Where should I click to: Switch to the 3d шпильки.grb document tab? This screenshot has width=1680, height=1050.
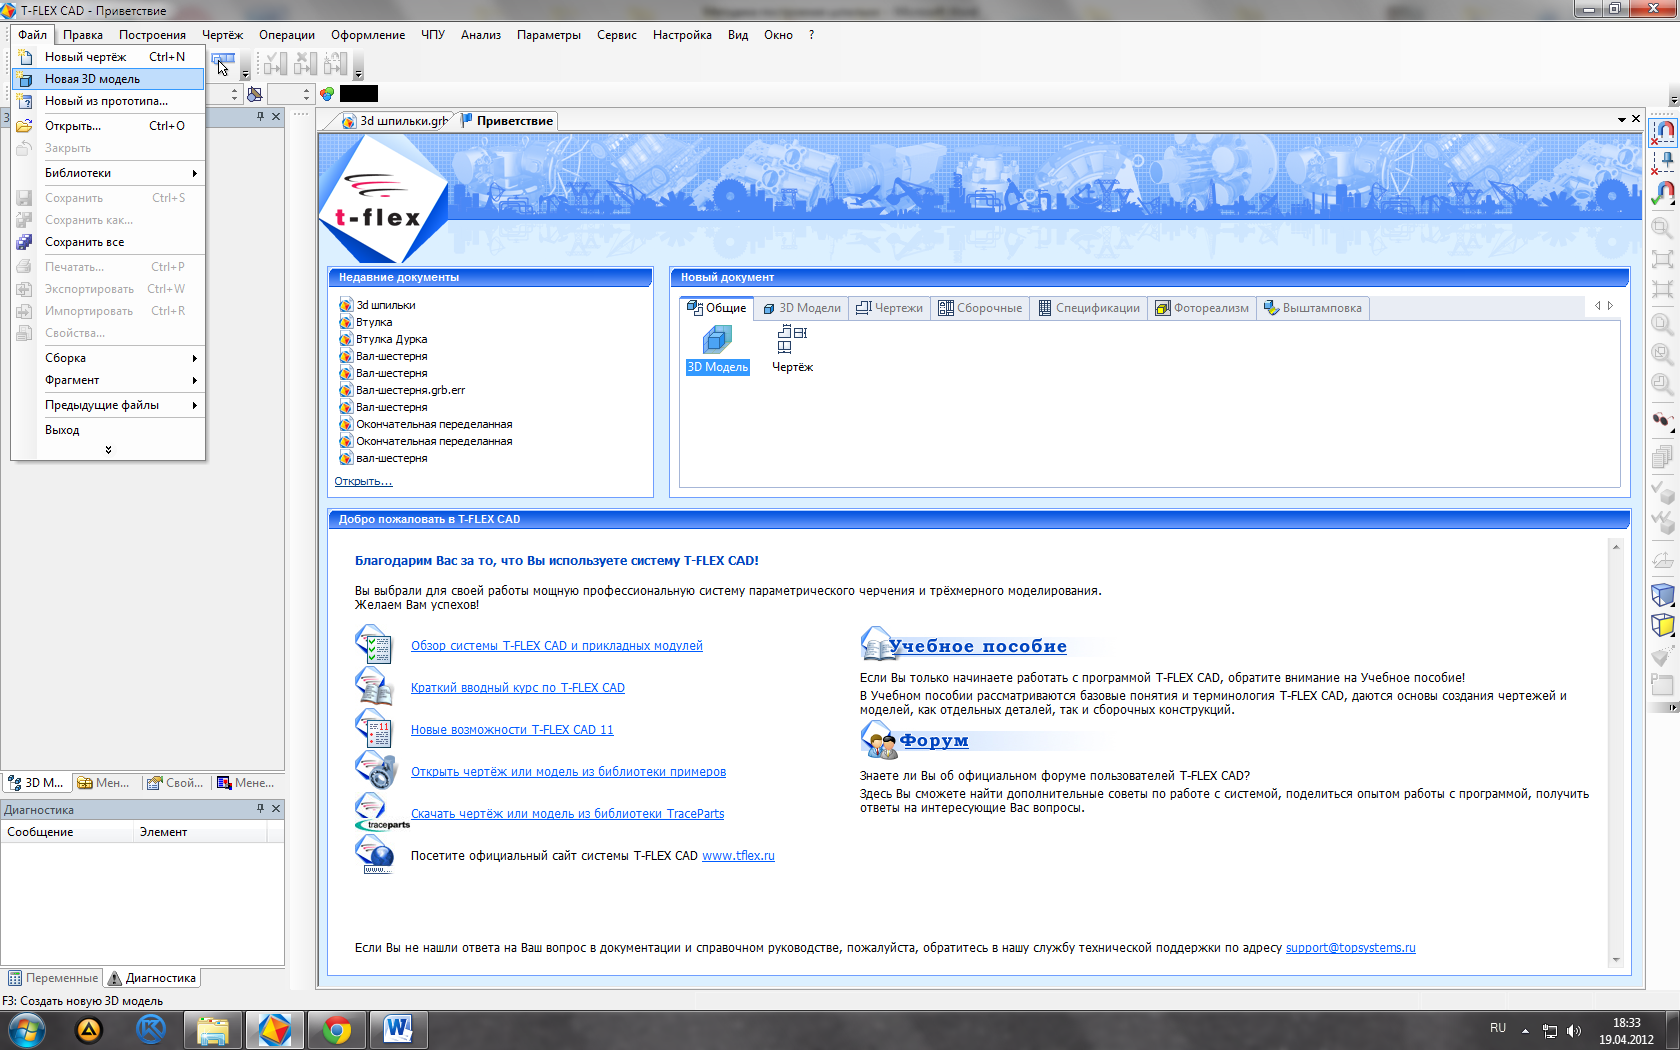pos(395,121)
